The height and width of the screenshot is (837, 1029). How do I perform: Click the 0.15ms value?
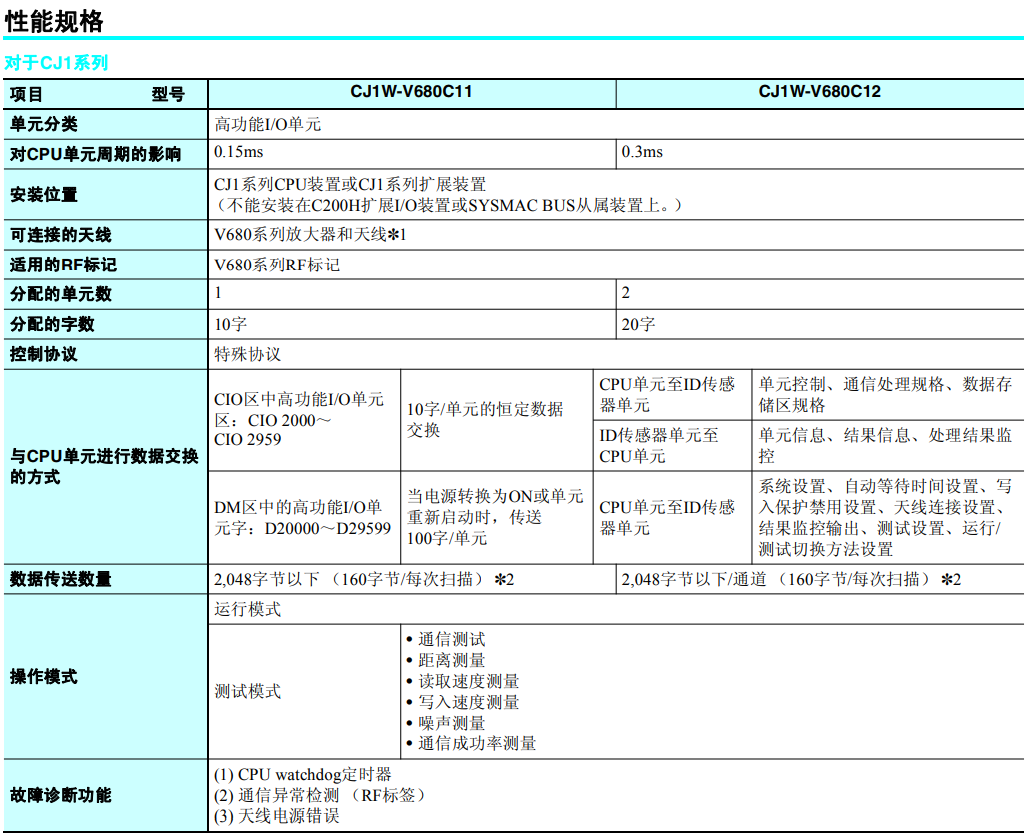tap(239, 152)
